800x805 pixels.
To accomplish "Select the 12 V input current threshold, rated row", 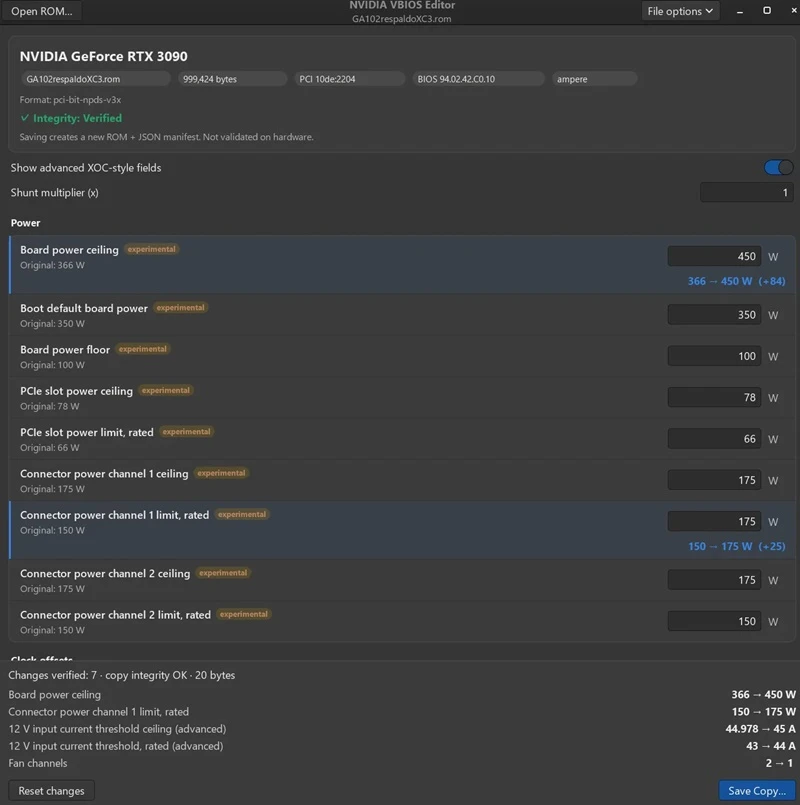I will 402,746.
